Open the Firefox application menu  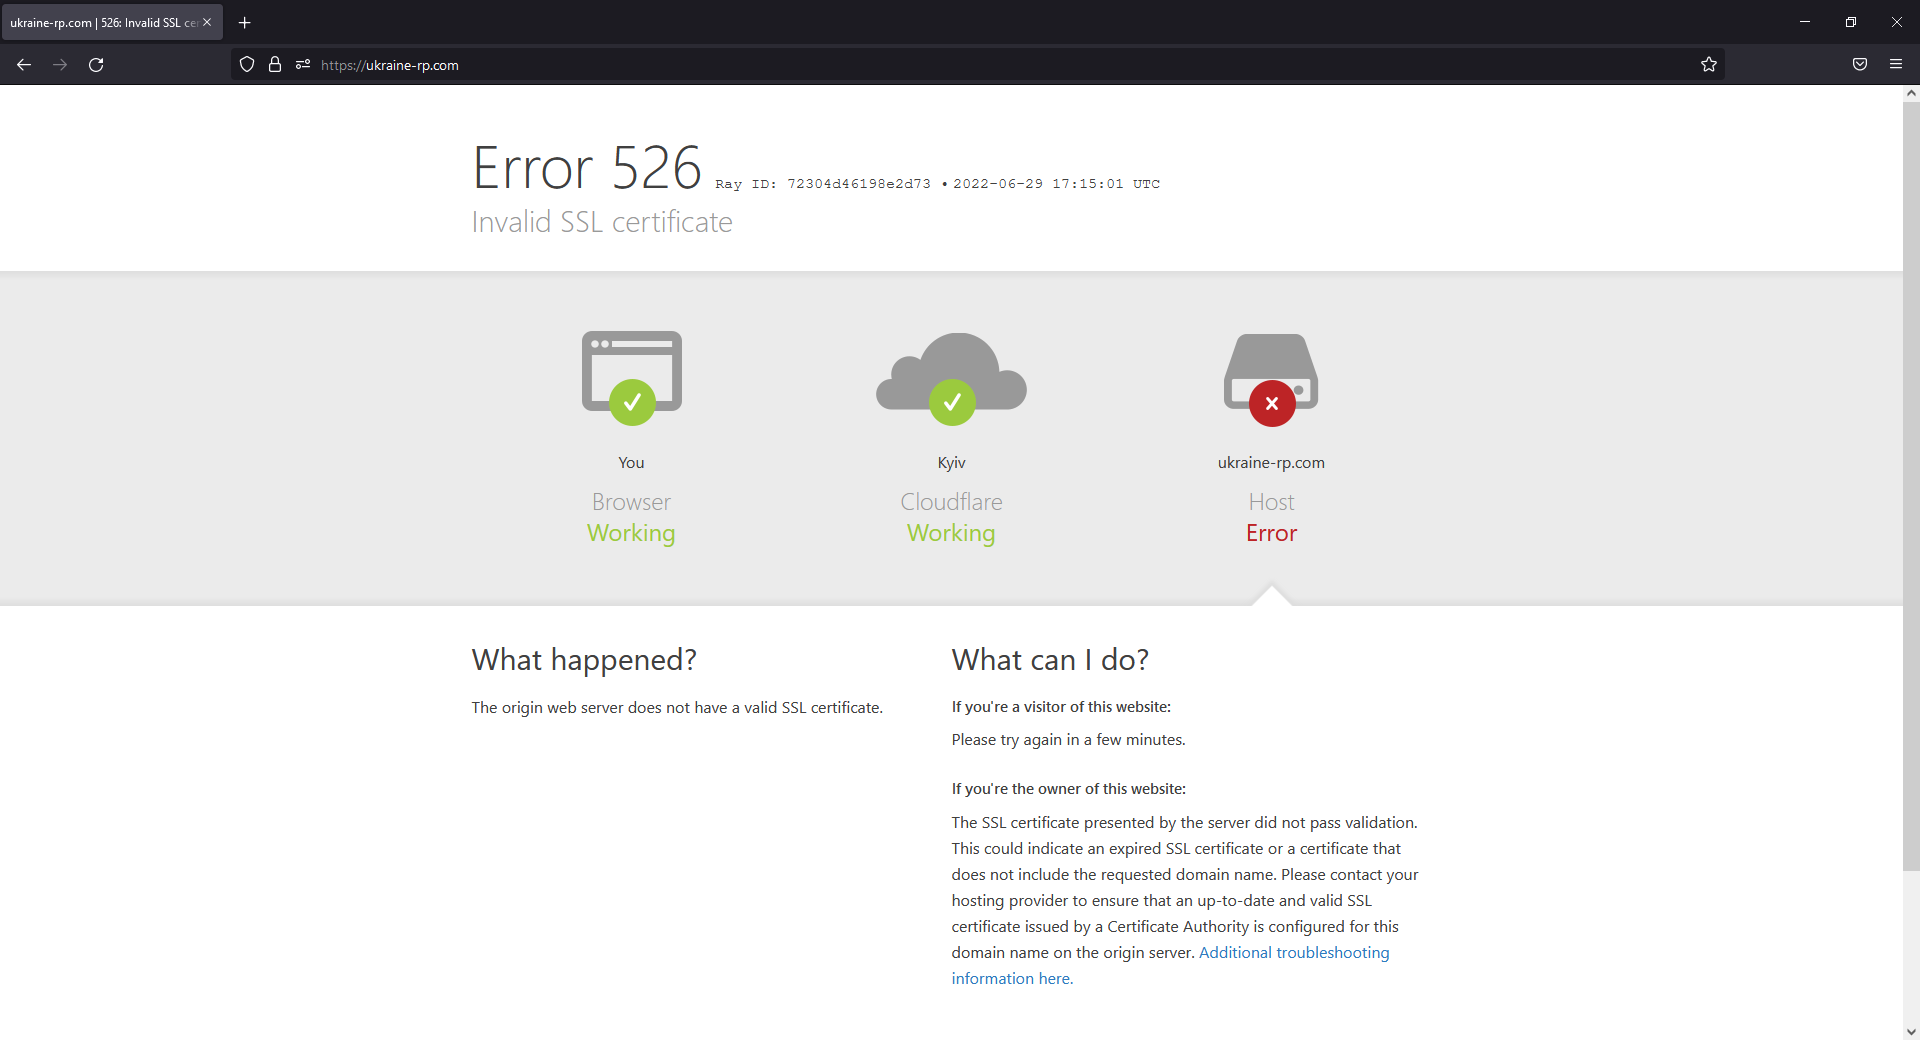pyautogui.click(x=1896, y=65)
